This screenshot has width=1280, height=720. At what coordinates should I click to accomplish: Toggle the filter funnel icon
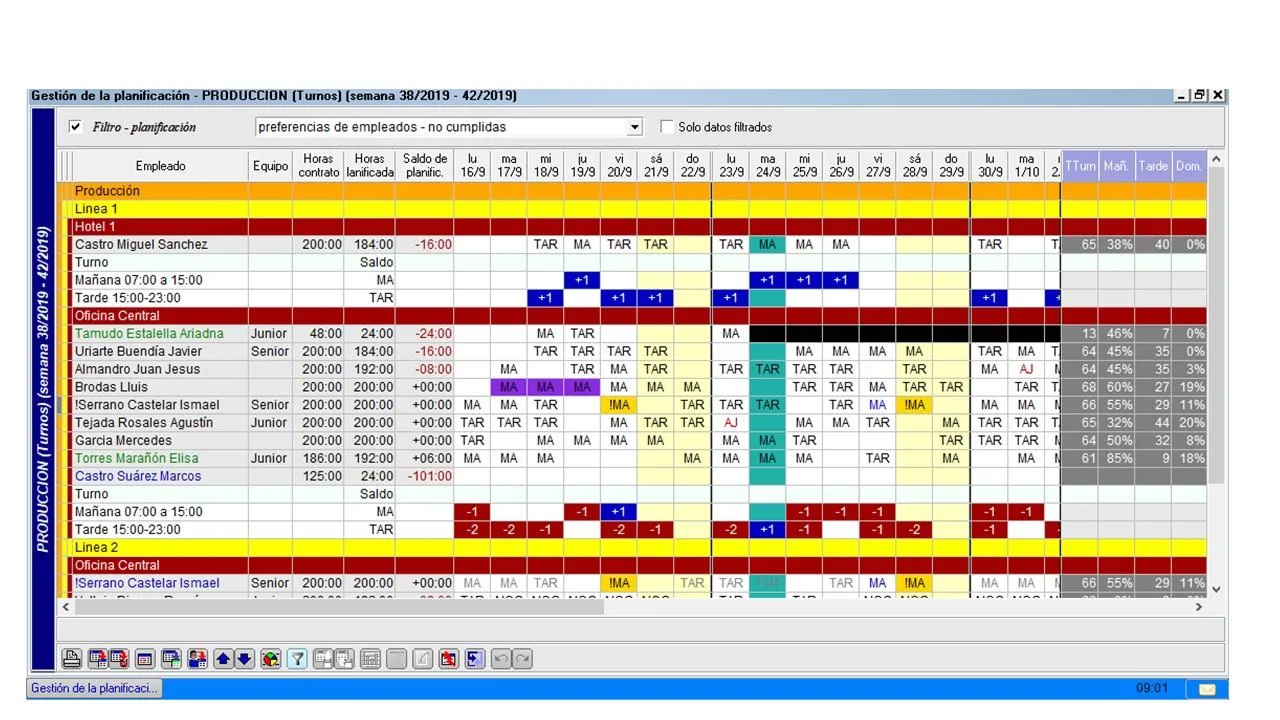[297, 659]
